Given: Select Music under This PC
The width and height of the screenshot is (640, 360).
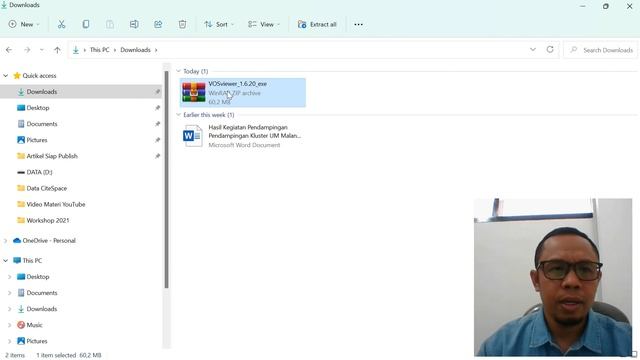Looking at the screenshot, I should (x=34, y=325).
